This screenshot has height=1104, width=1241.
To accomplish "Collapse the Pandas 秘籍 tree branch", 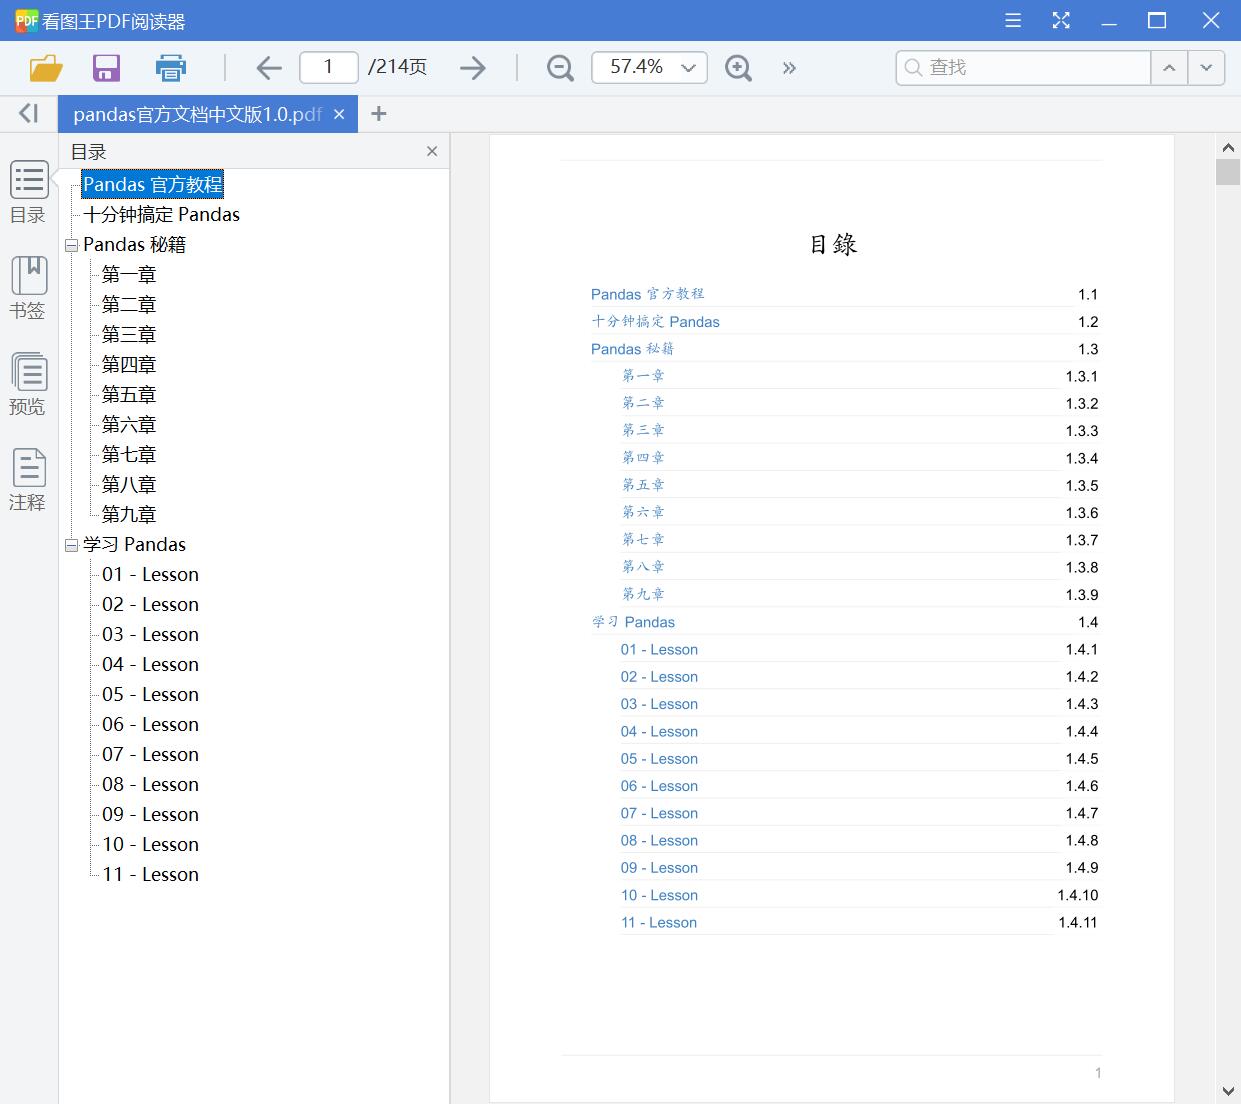I will coord(70,244).
